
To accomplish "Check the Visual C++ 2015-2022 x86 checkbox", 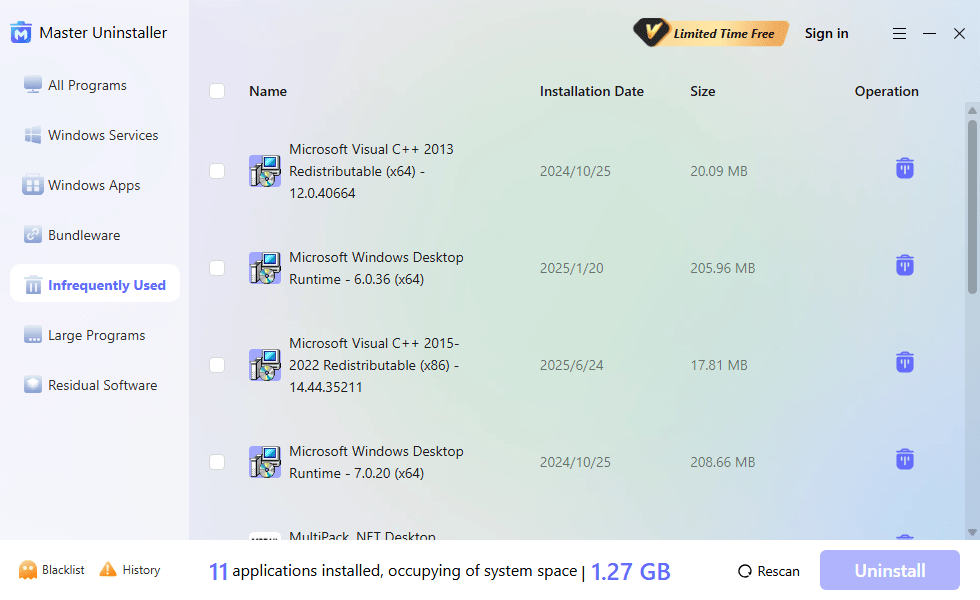I will [217, 365].
